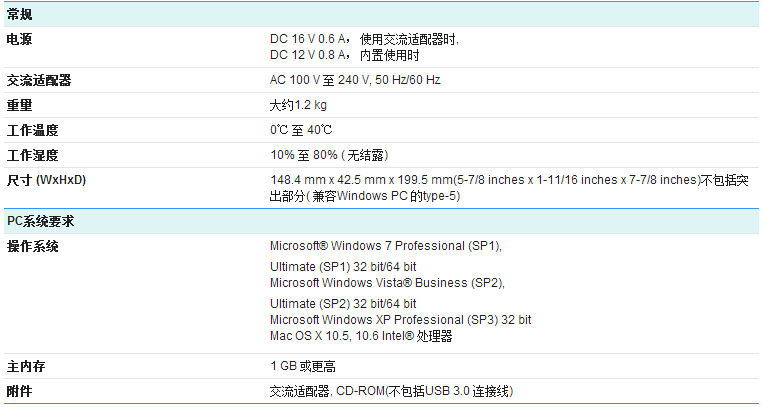The width and height of the screenshot is (763, 407).
Task: Select the 电源 row label
Action: (19, 39)
